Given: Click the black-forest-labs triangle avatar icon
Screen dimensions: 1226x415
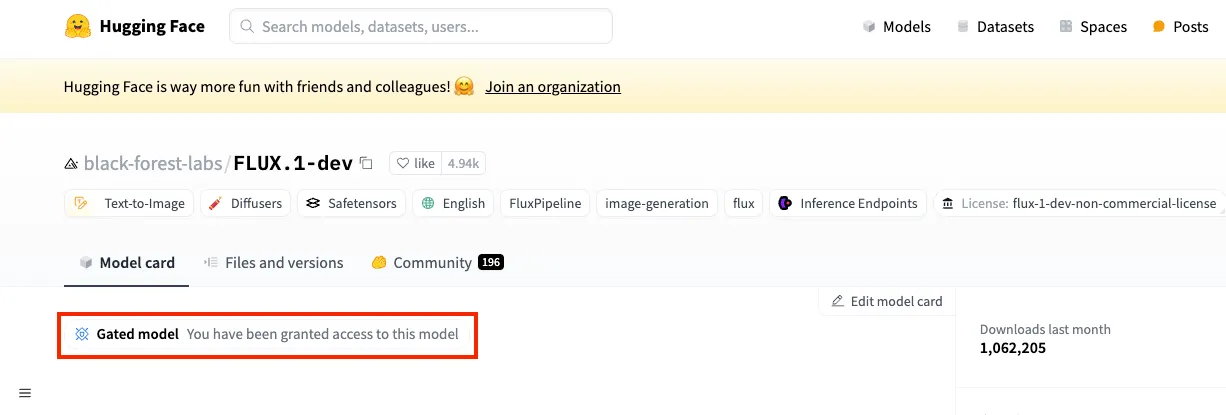Looking at the screenshot, I should (x=71, y=163).
